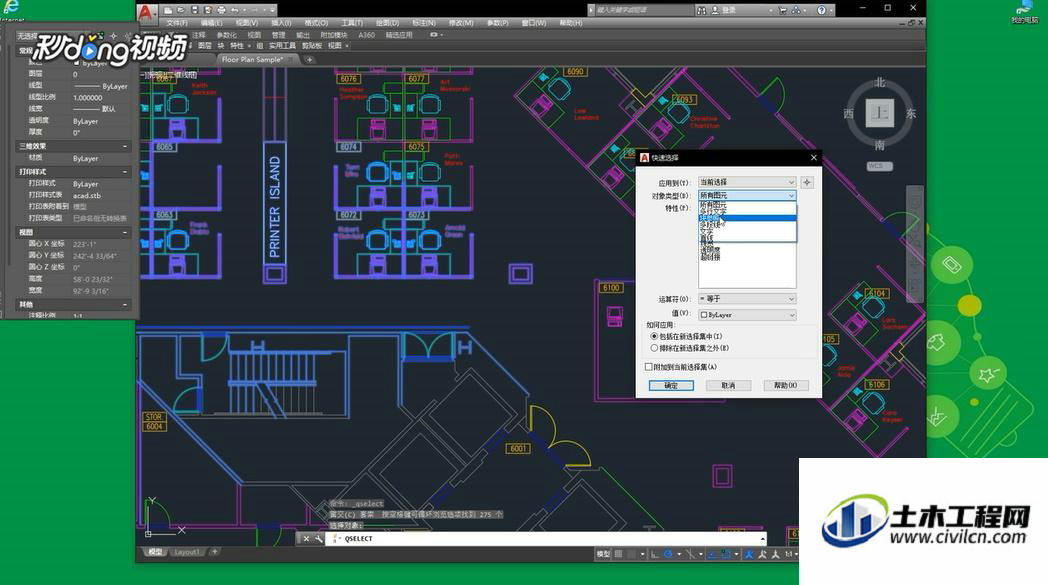
Task: Click the Open file icon in quick access toolbar
Action: tap(180, 10)
